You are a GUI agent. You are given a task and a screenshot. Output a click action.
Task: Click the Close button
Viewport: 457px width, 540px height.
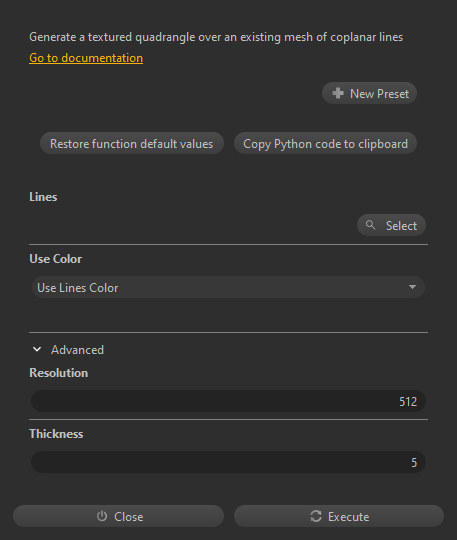118,516
